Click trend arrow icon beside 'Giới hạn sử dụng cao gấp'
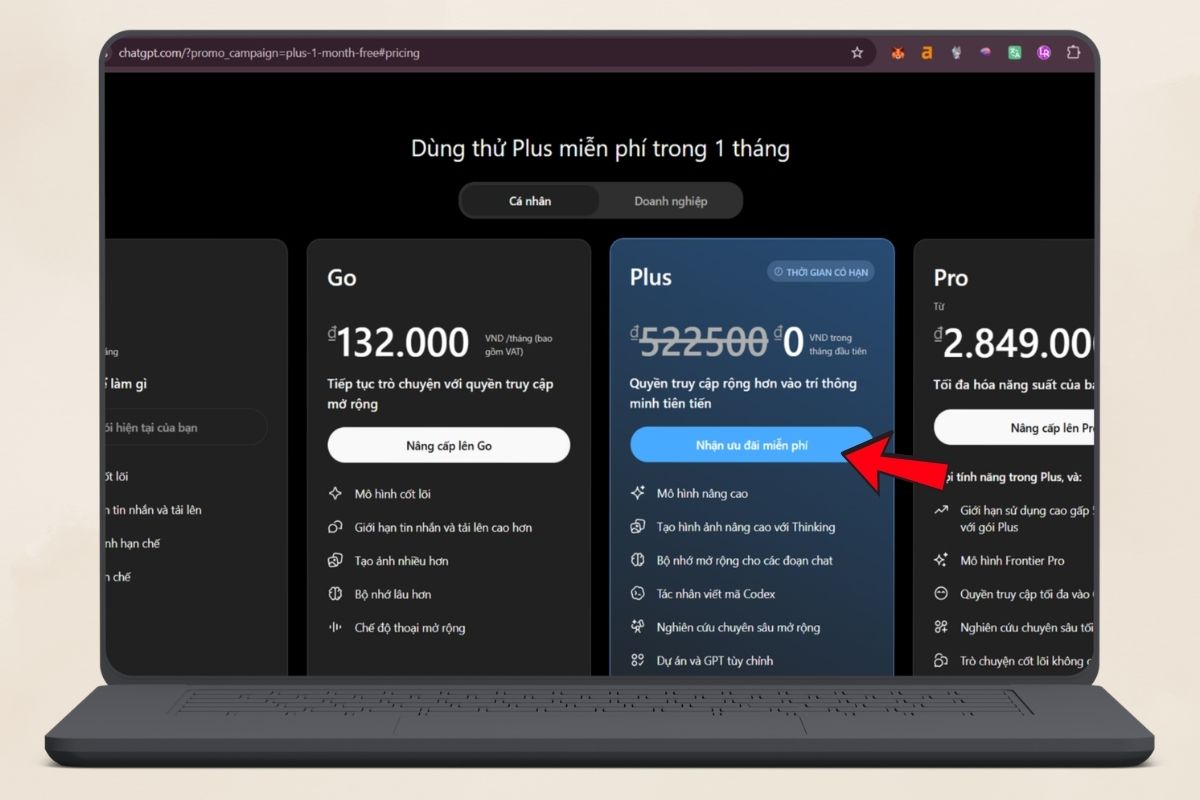The width and height of the screenshot is (1200, 800). click(941, 511)
